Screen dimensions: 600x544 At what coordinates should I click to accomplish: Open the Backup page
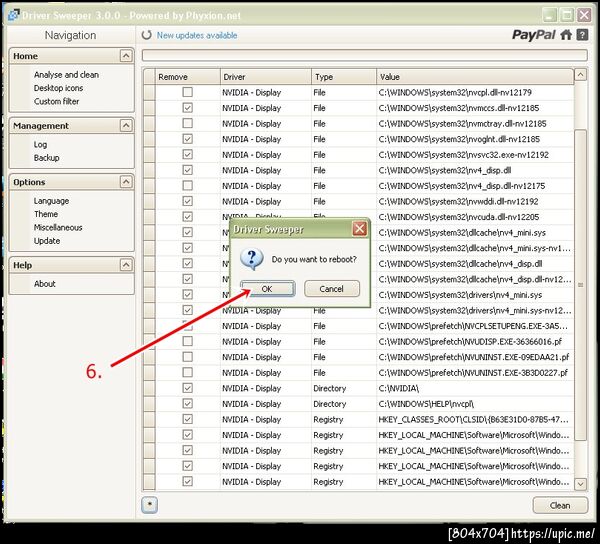click(46, 158)
